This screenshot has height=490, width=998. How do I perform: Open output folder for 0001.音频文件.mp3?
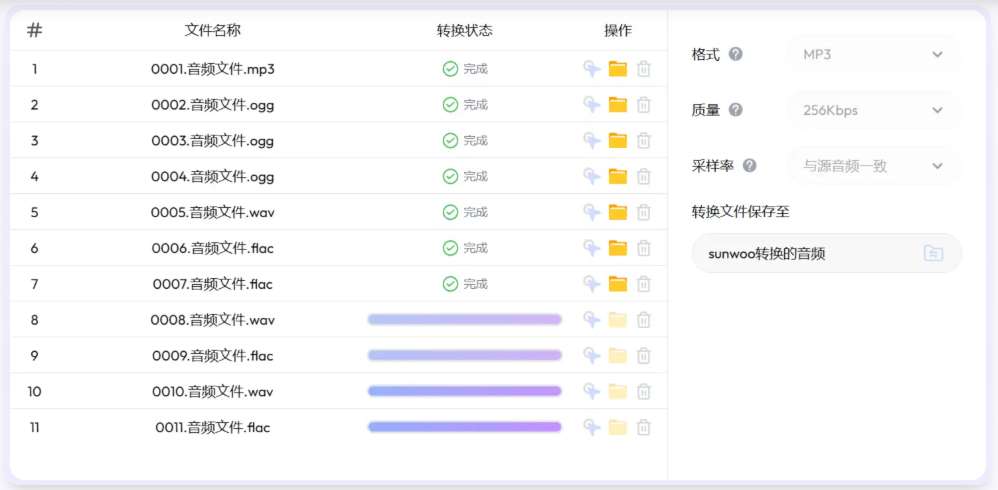click(x=618, y=69)
